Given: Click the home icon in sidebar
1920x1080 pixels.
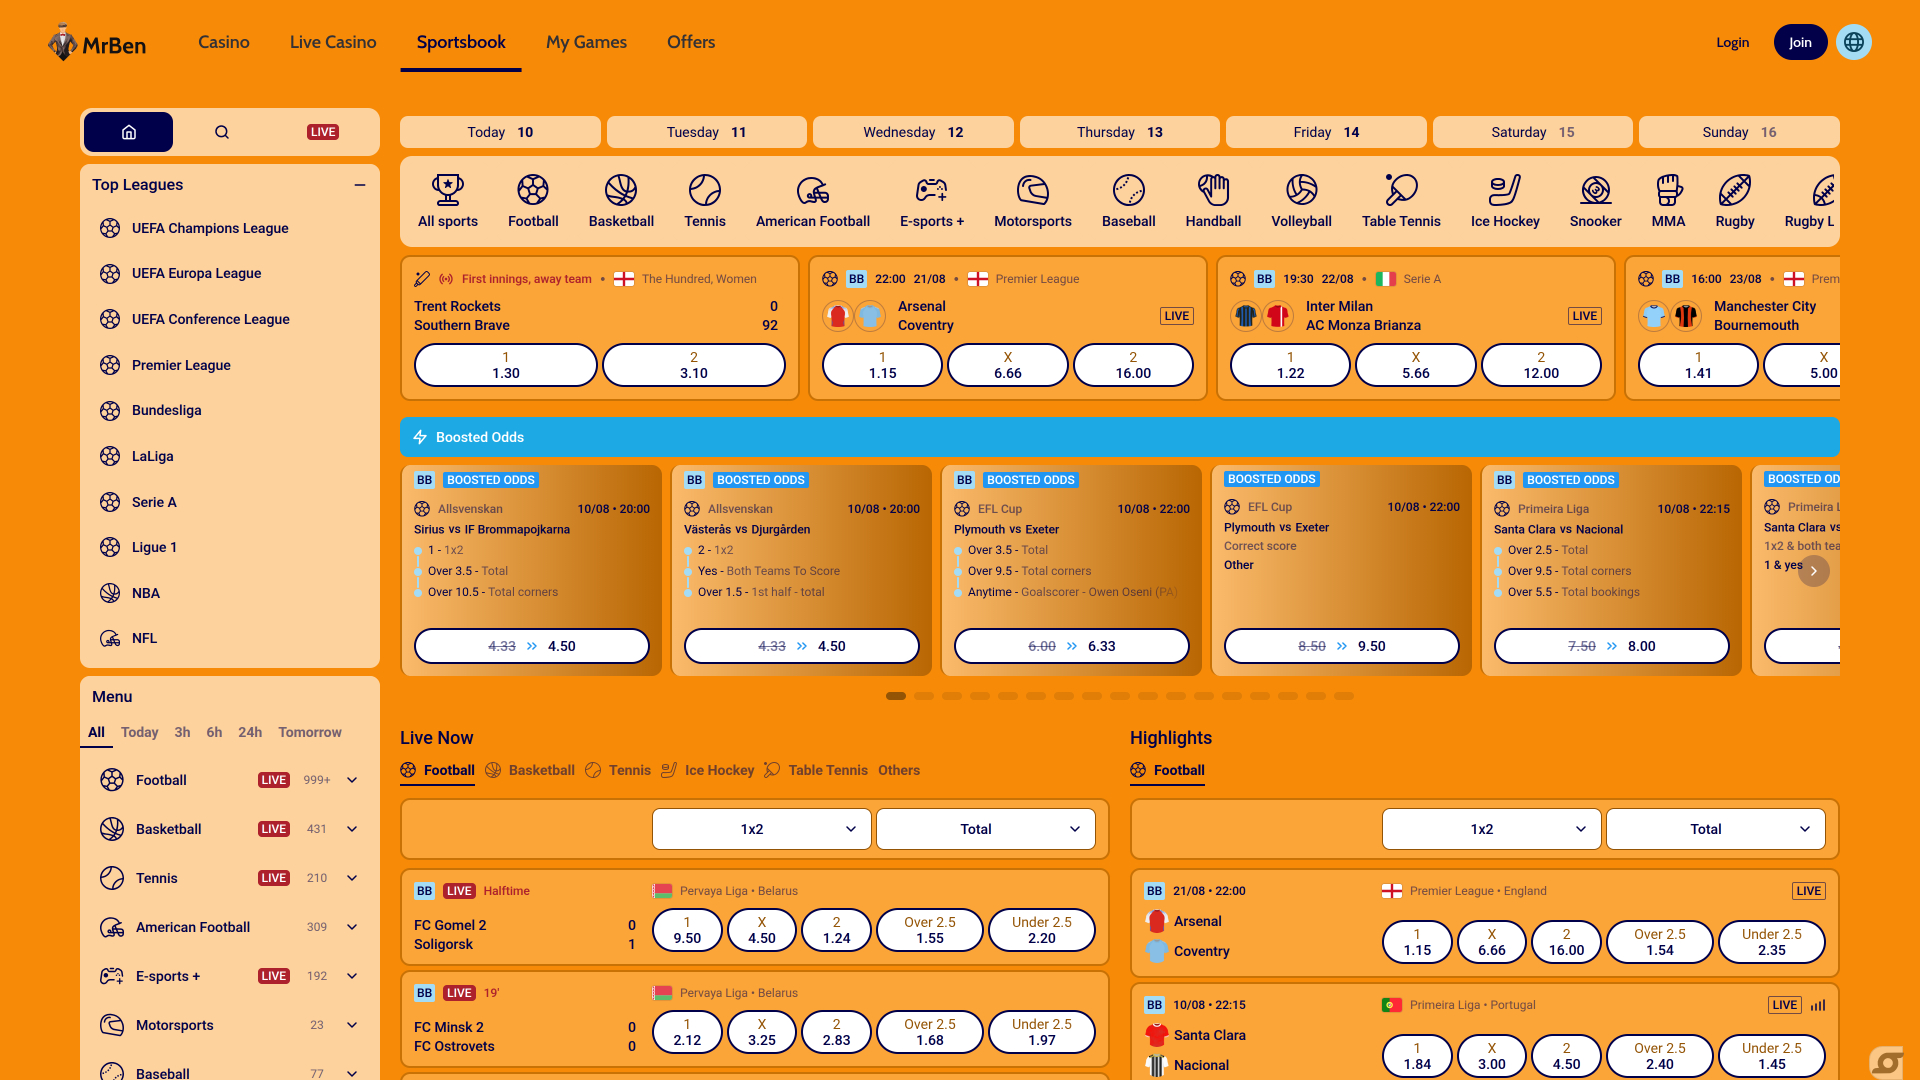Looking at the screenshot, I should click(x=128, y=132).
